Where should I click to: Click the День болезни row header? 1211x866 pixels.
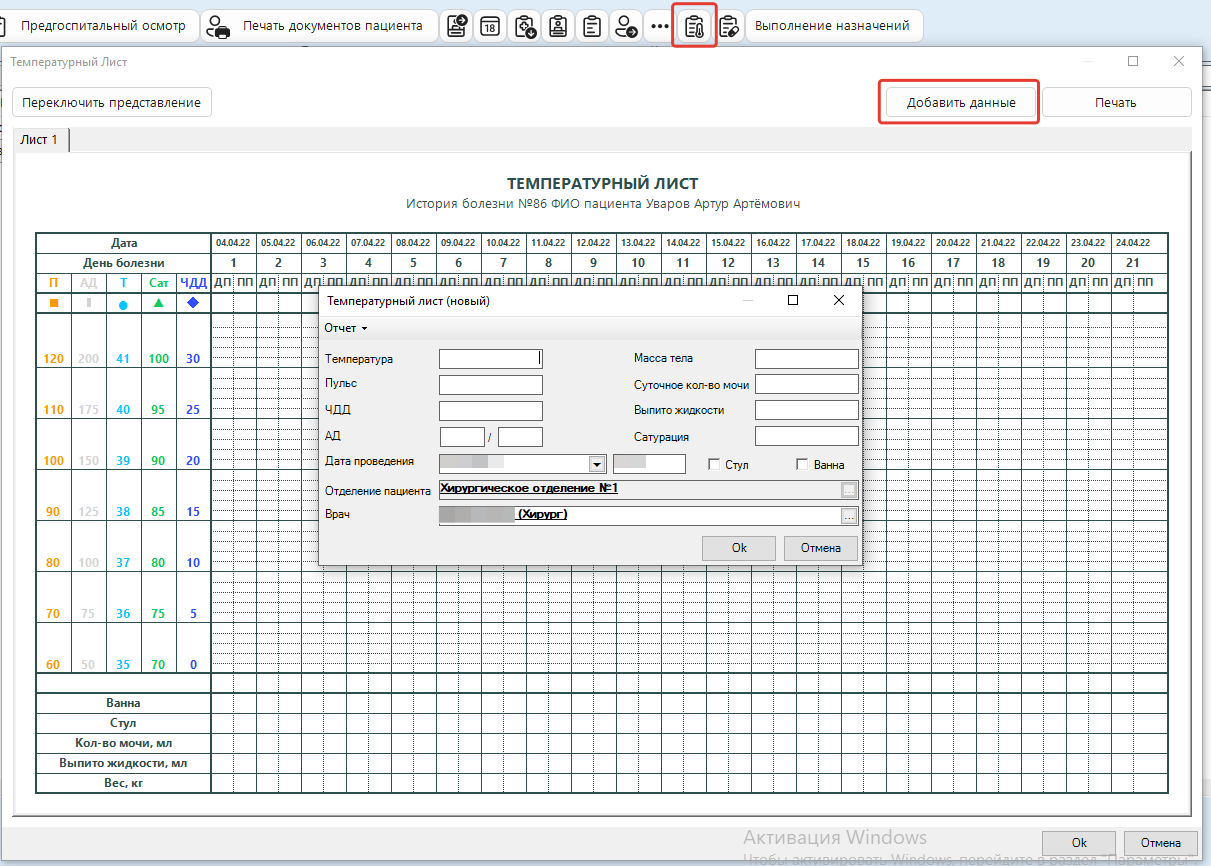123,263
